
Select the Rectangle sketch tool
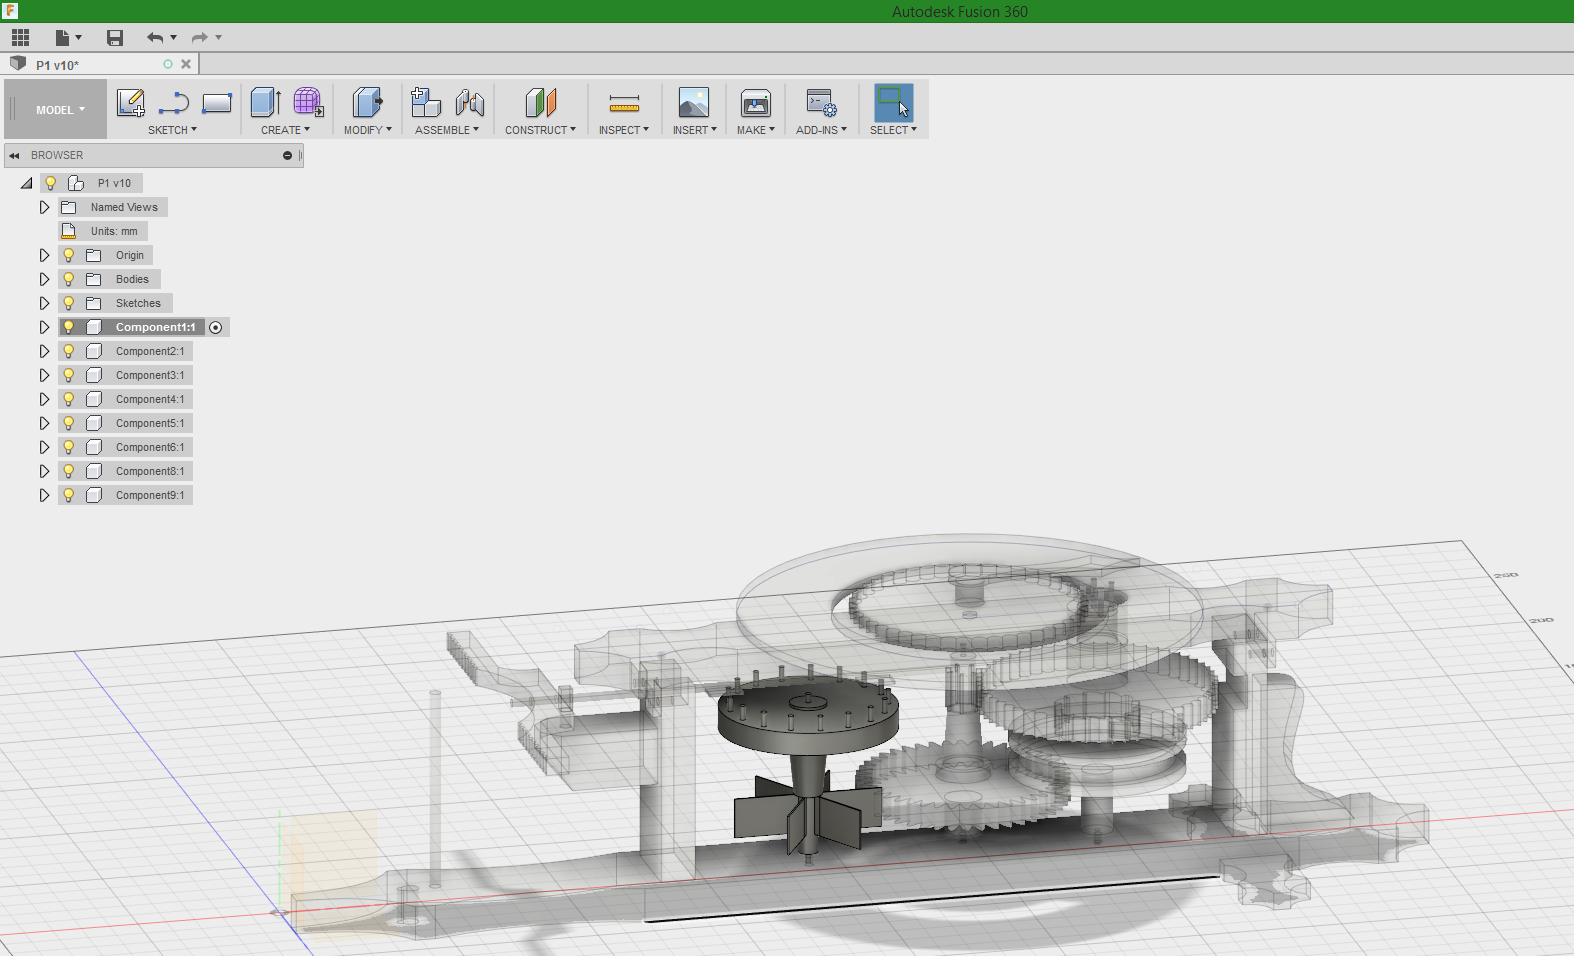pyautogui.click(x=217, y=103)
